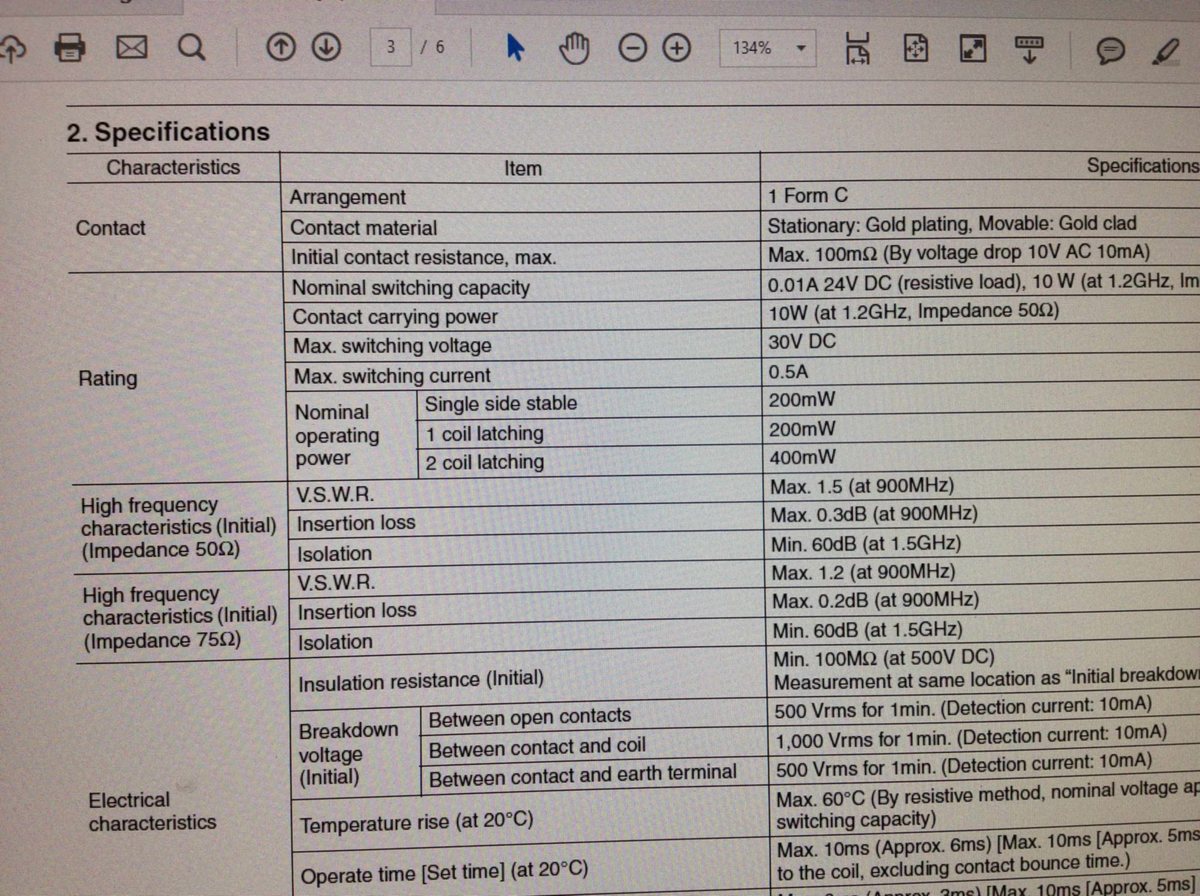Click the fit one full page icon
Screen dimensions: 1200x896
(x=916, y=48)
